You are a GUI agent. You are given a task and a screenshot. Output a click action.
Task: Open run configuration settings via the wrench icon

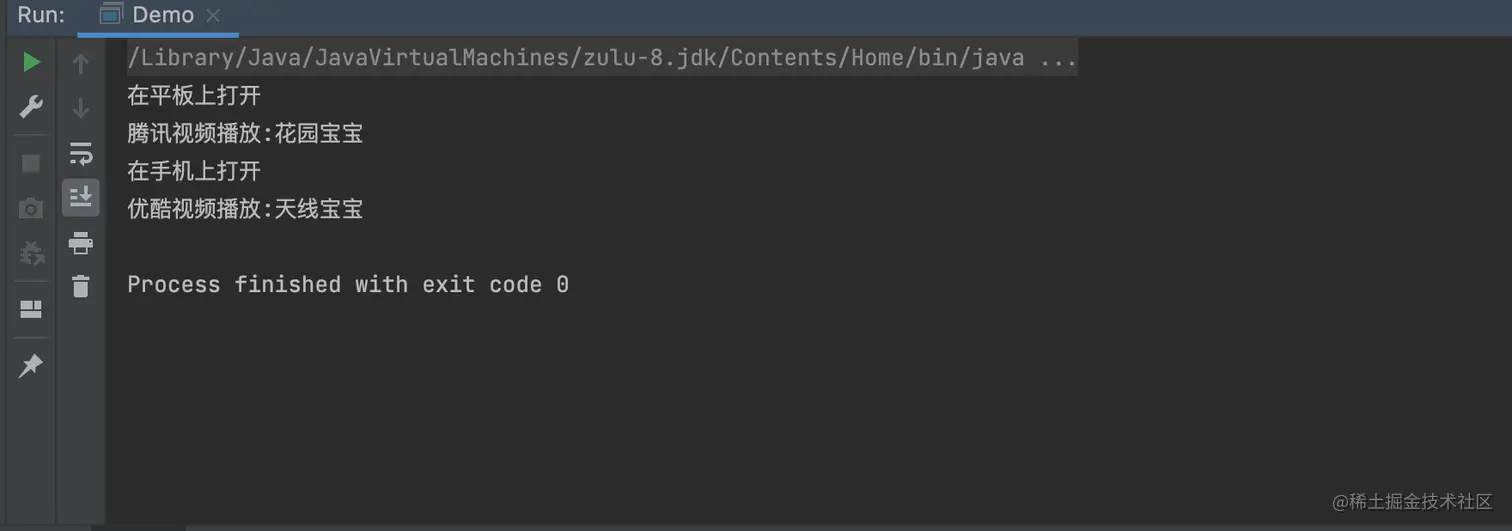[31, 106]
